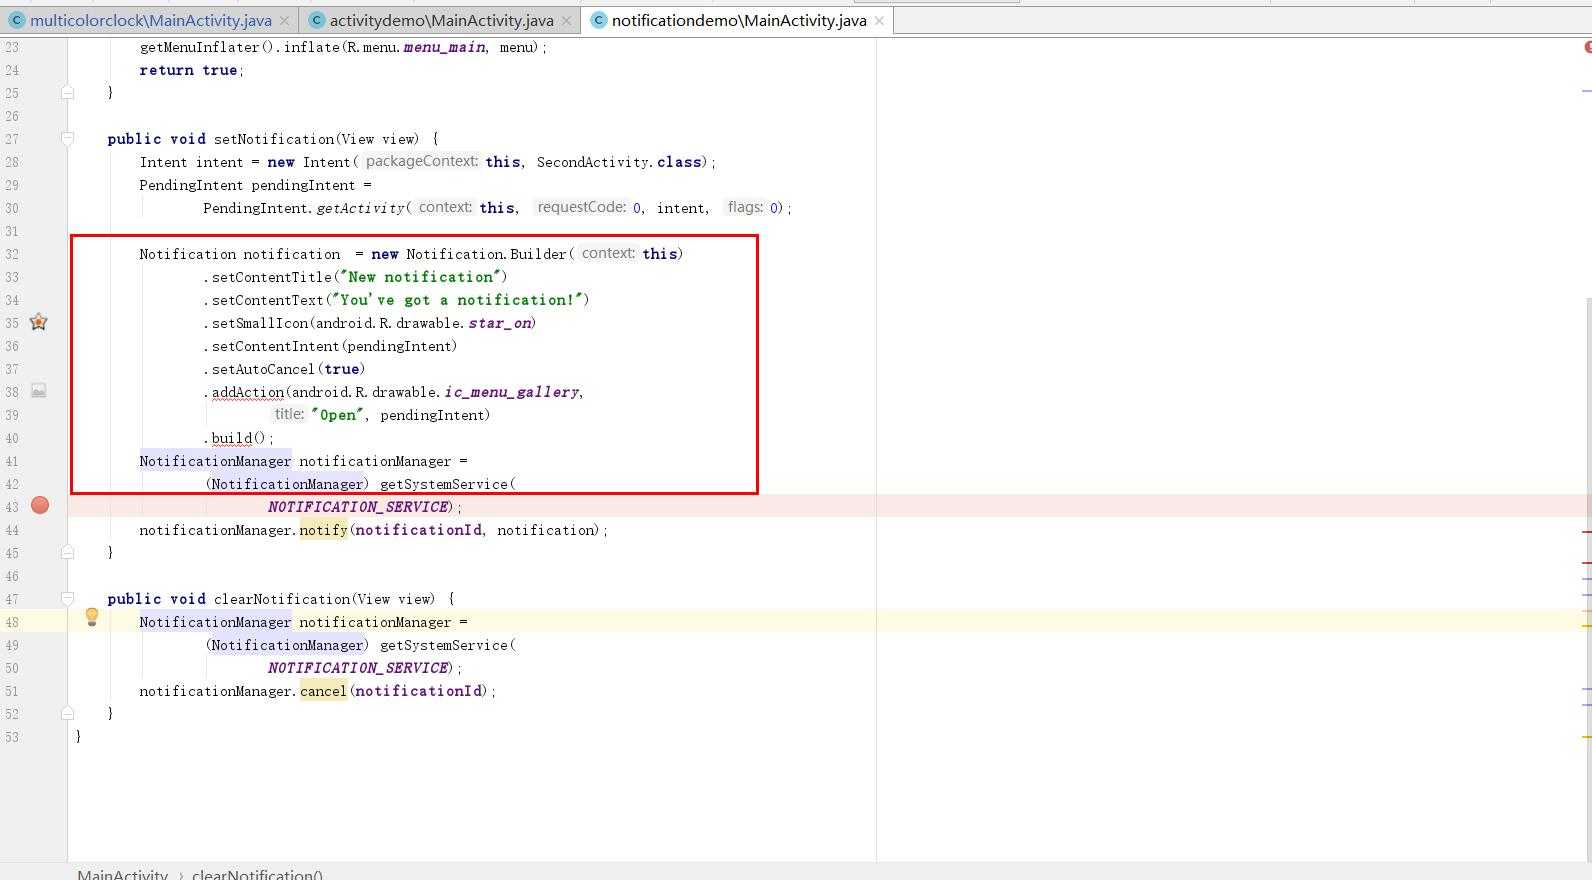Click NOTIFICATION_SERVICE constant on line 43
This screenshot has width=1592, height=880.
pos(358,507)
